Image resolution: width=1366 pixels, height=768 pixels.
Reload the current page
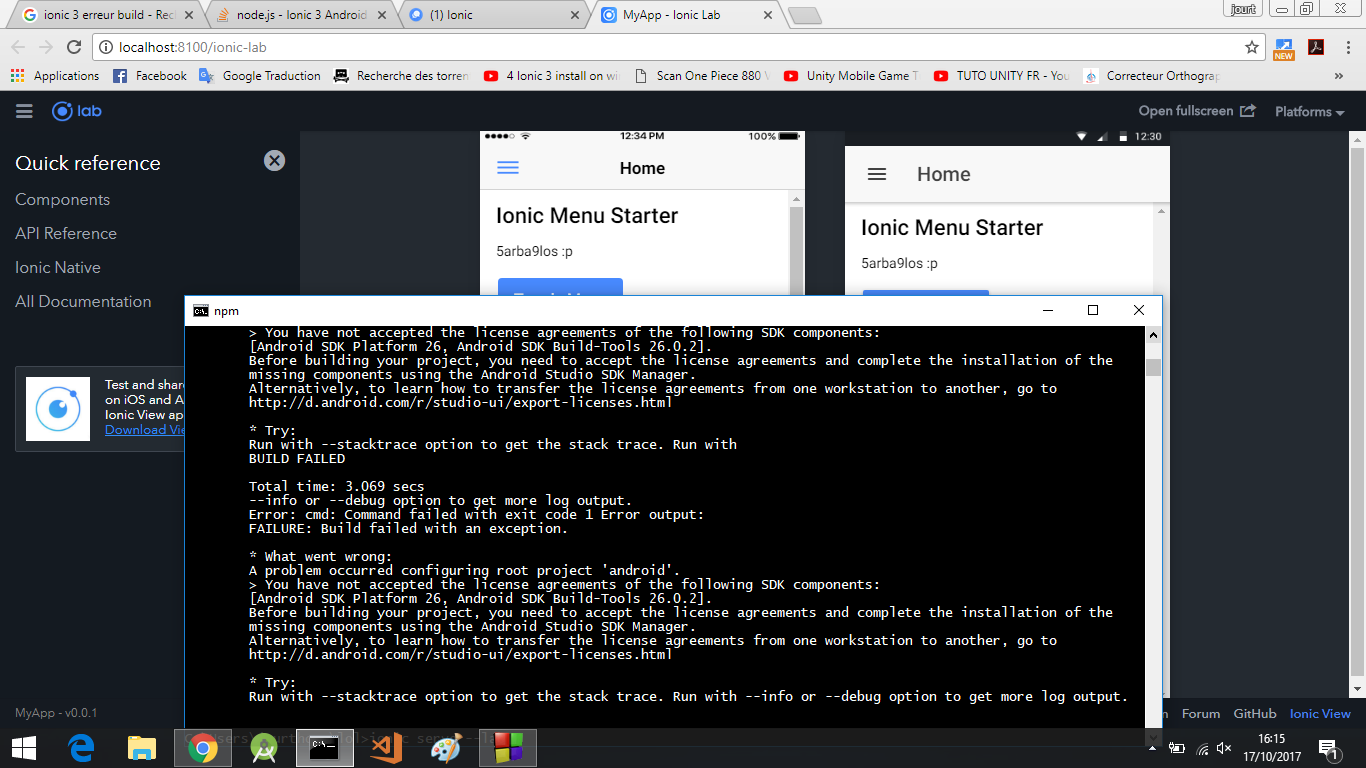click(x=74, y=47)
